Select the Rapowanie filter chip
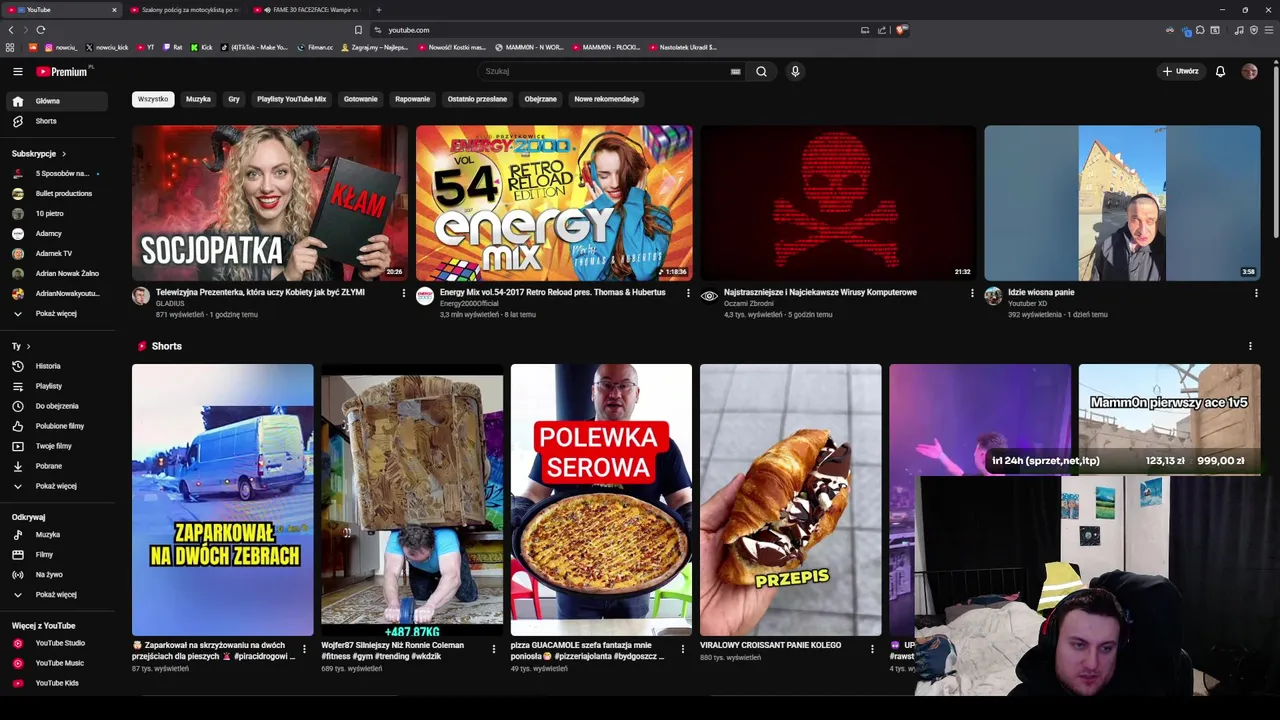The image size is (1280, 720). coord(412,99)
